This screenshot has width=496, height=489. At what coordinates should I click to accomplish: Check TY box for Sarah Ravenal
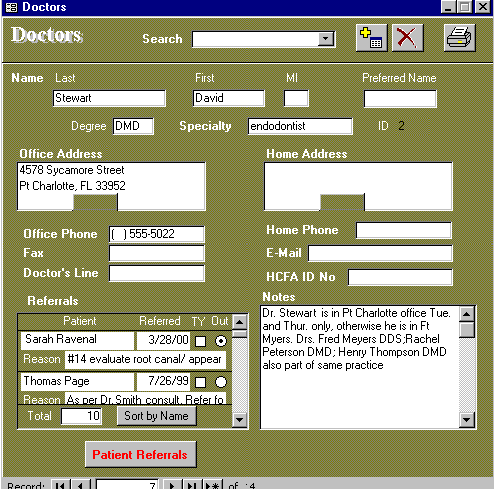[200, 341]
